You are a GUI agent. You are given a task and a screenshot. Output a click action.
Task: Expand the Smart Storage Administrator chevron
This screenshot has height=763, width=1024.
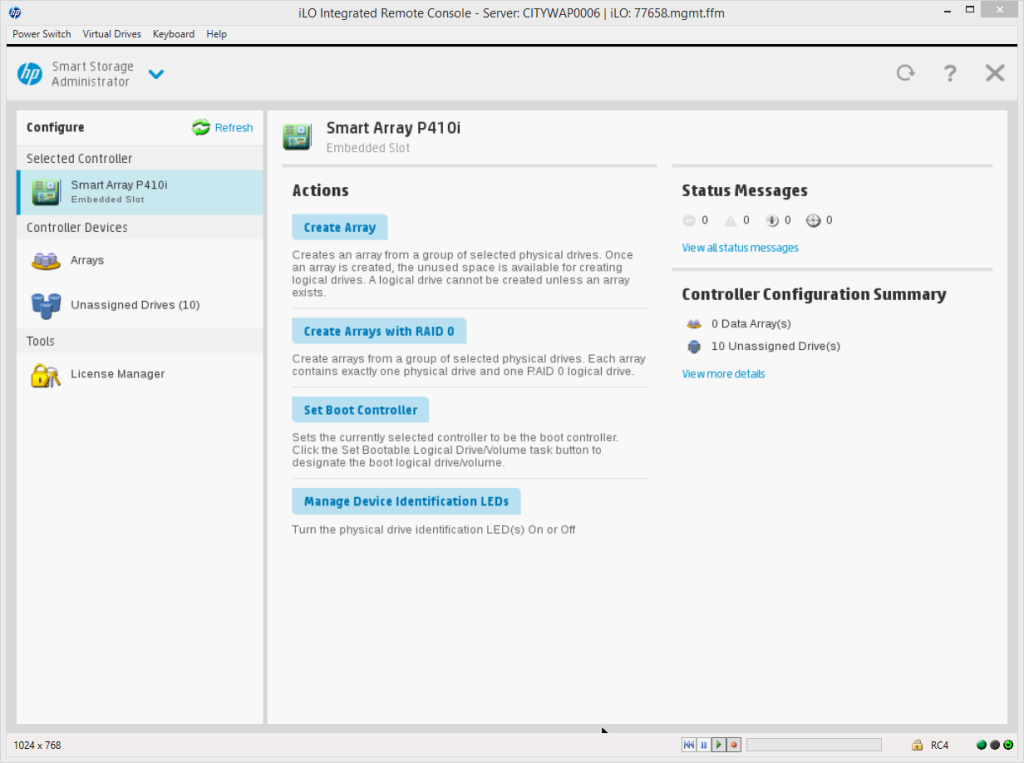pos(156,74)
